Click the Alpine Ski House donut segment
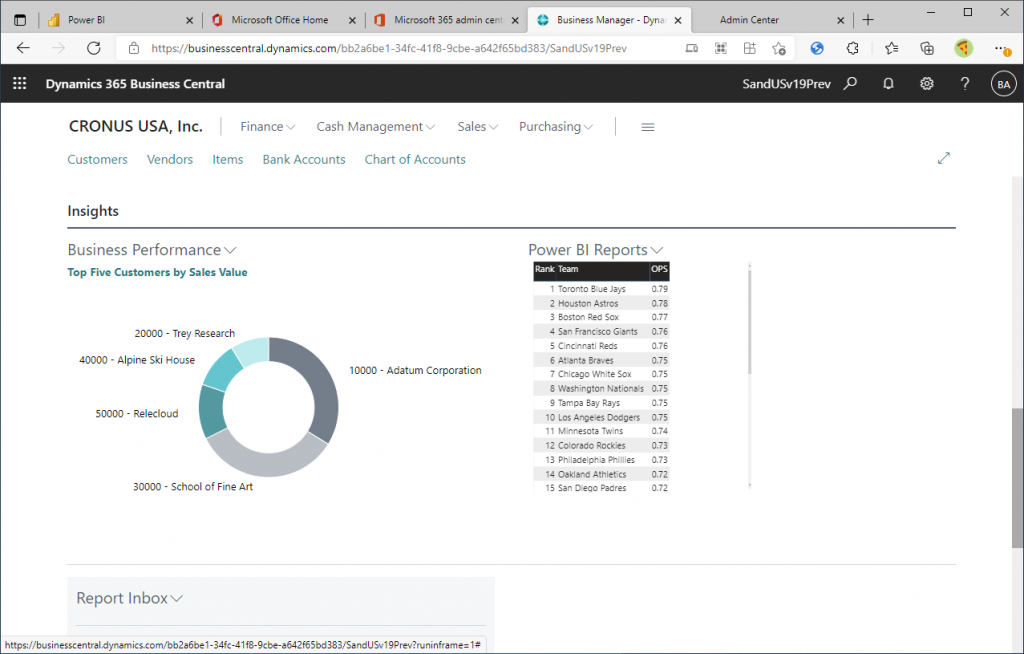1024x654 pixels. pyautogui.click(x=223, y=370)
